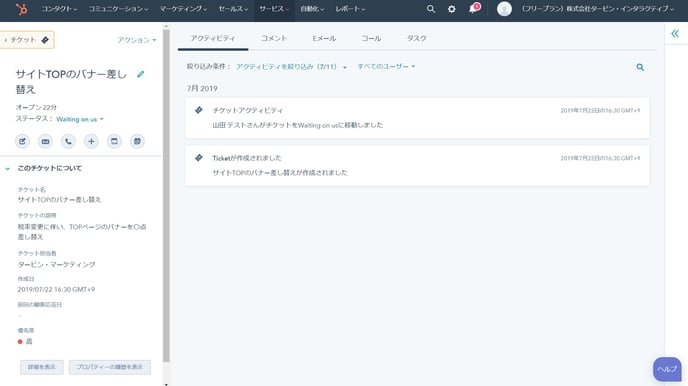Image resolution: width=688 pixels, height=386 pixels.
Task: Make a call with the phone icon
Action: [x=68, y=141]
